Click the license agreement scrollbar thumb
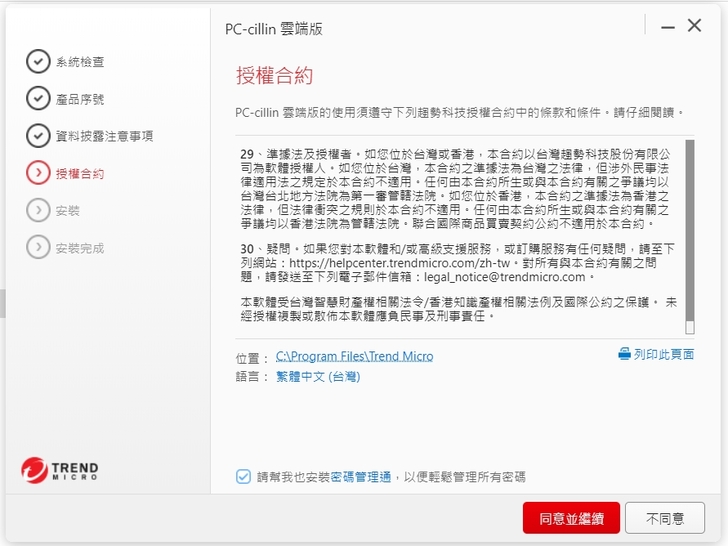Image resolution: width=728 pixels, height=546 pixels. (690, 230)
